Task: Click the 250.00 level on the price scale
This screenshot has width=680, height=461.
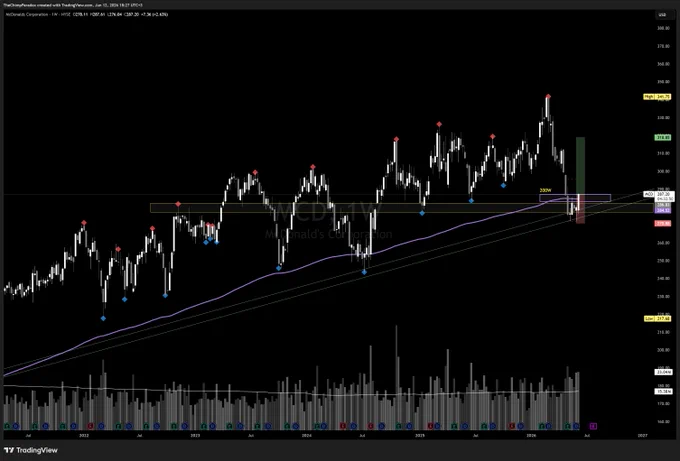Action: (663, 261)
